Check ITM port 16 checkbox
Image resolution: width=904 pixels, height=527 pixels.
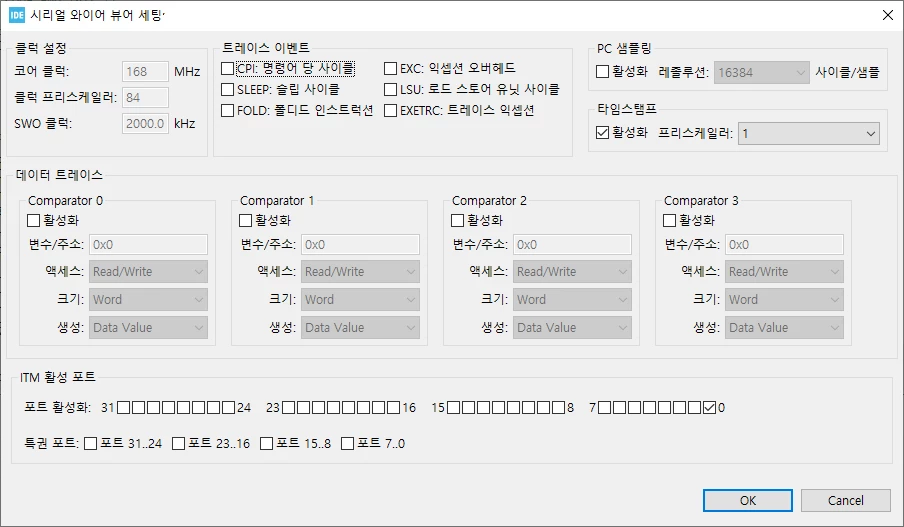(393, 408)
